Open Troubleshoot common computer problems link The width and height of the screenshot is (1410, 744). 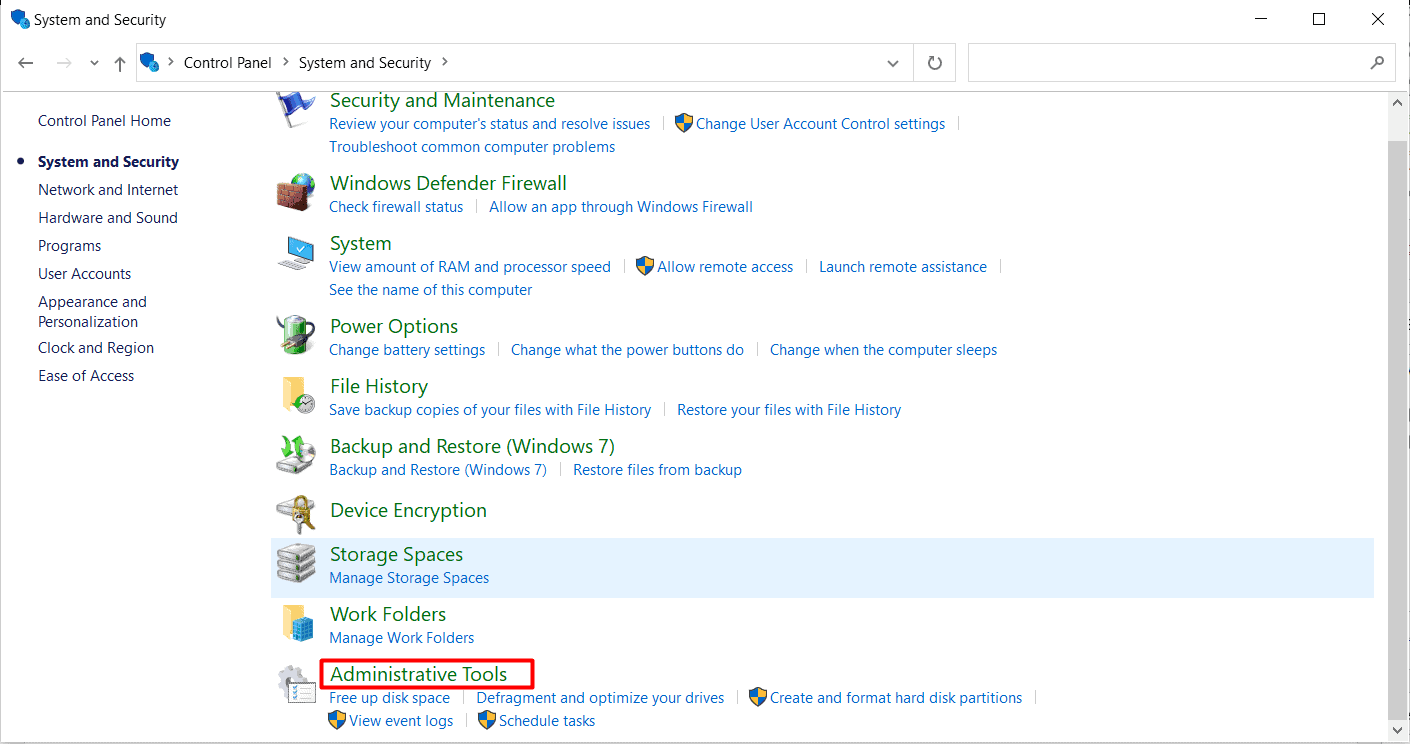coord(472,147)
